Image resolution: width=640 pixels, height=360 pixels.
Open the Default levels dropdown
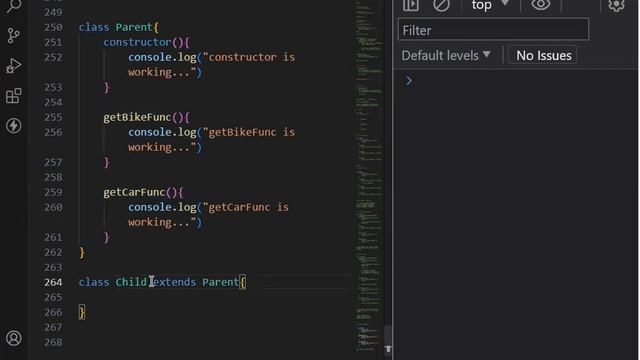click(446, 56)
